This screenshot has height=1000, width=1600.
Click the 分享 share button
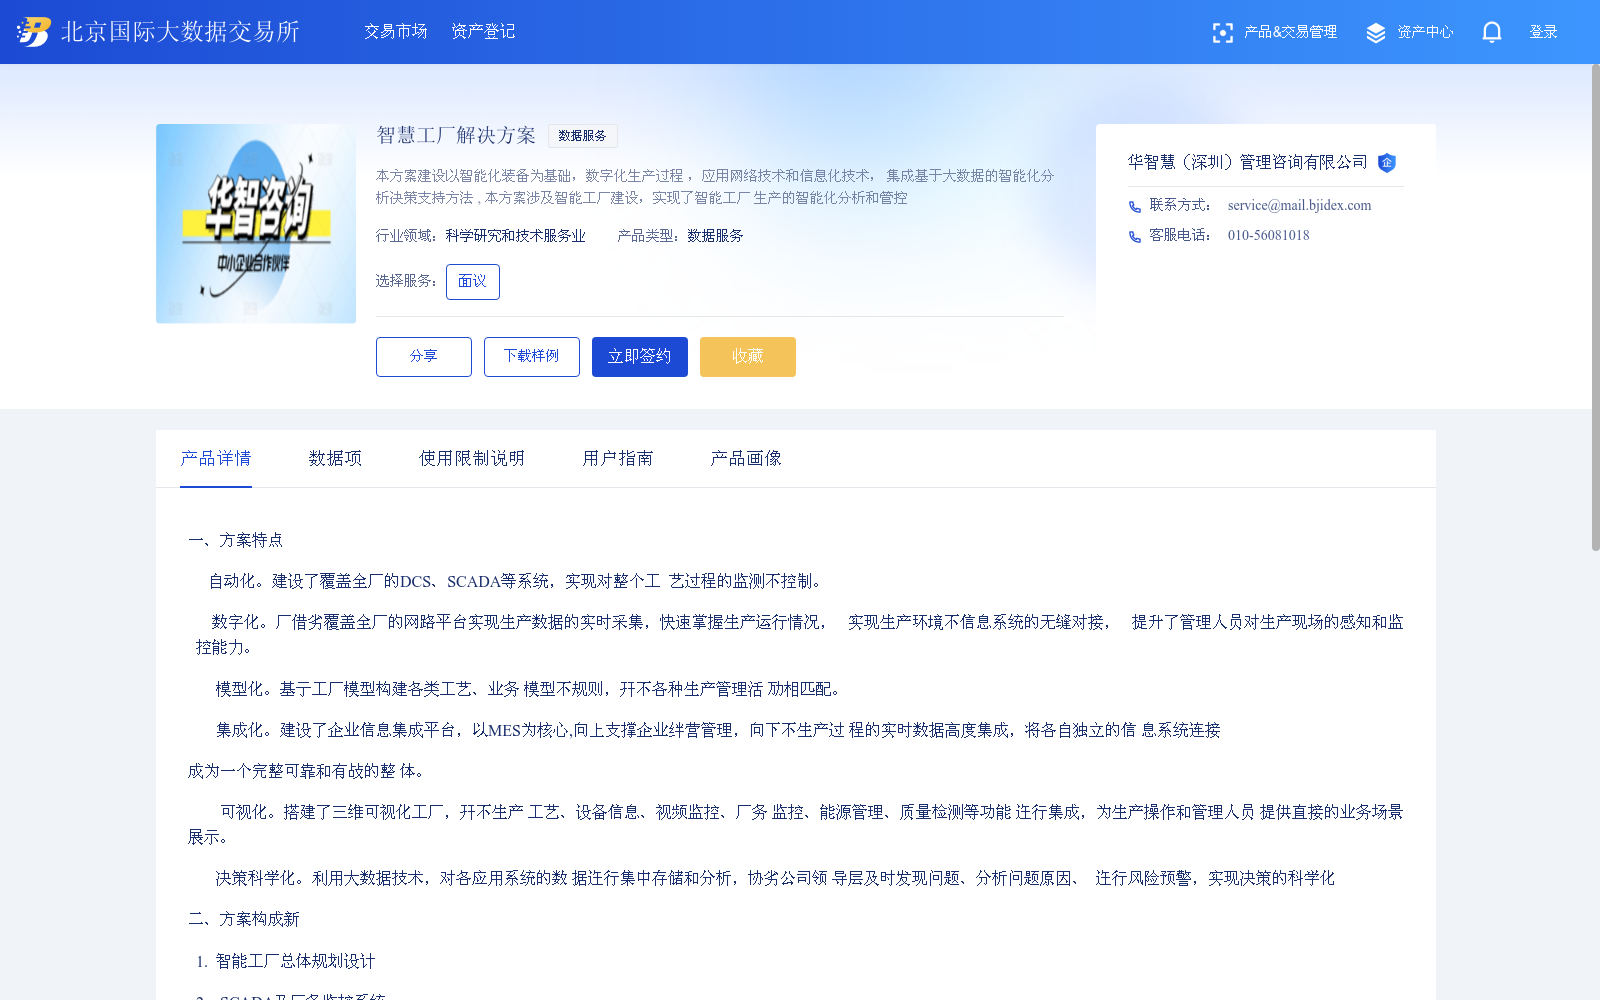(424, 357)
